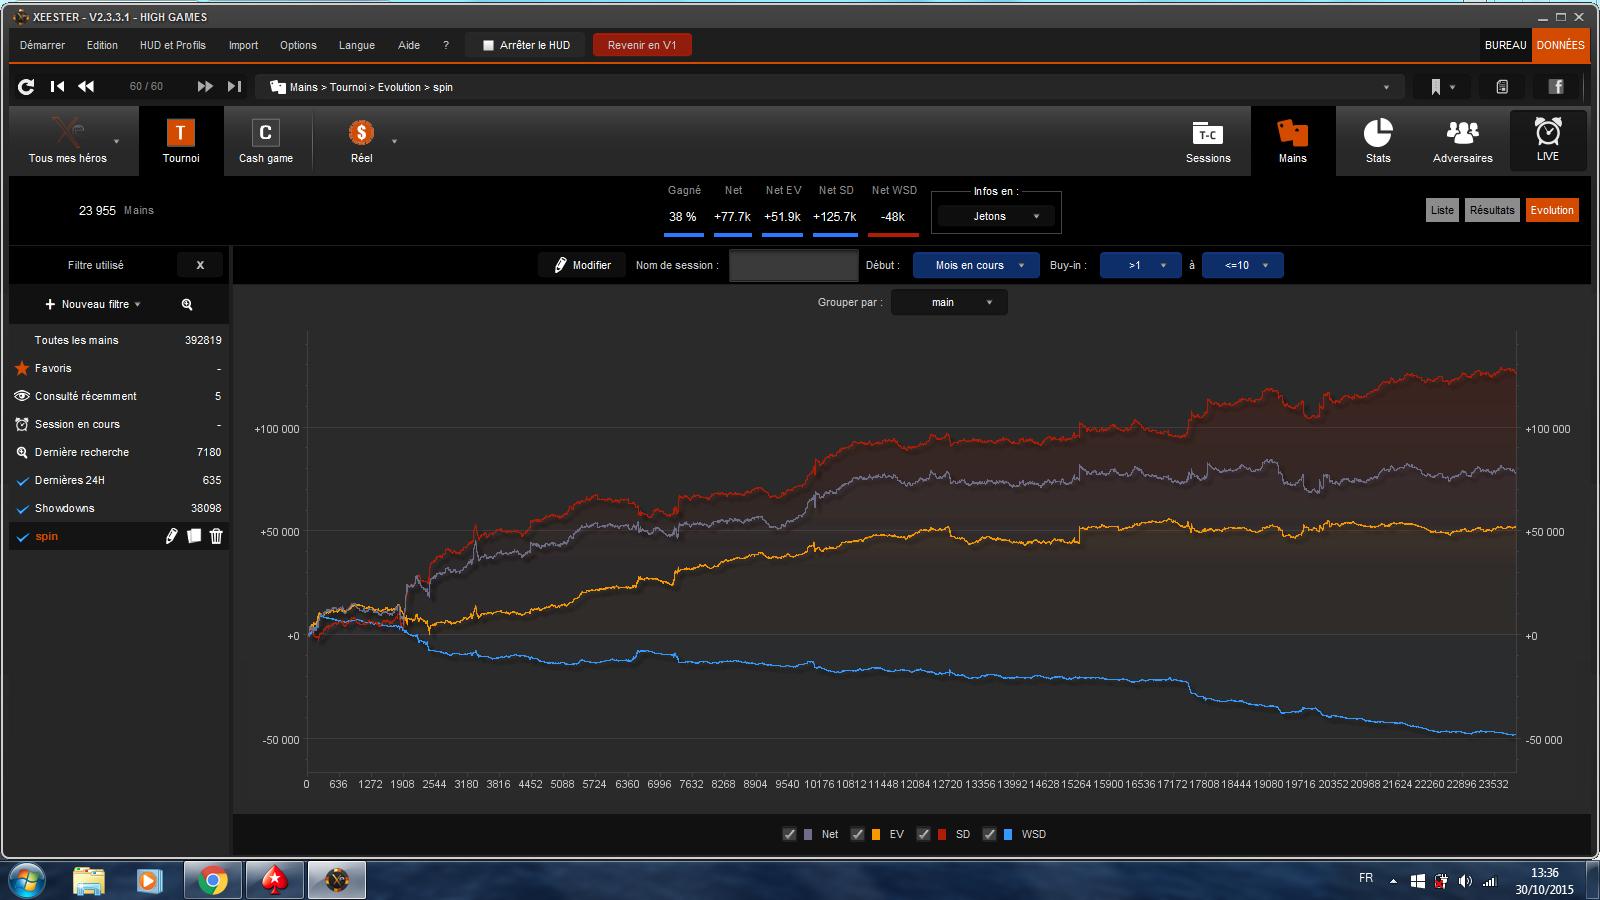
Task: Jump to last page with skip-forward icon
Action: click(235, 87)
